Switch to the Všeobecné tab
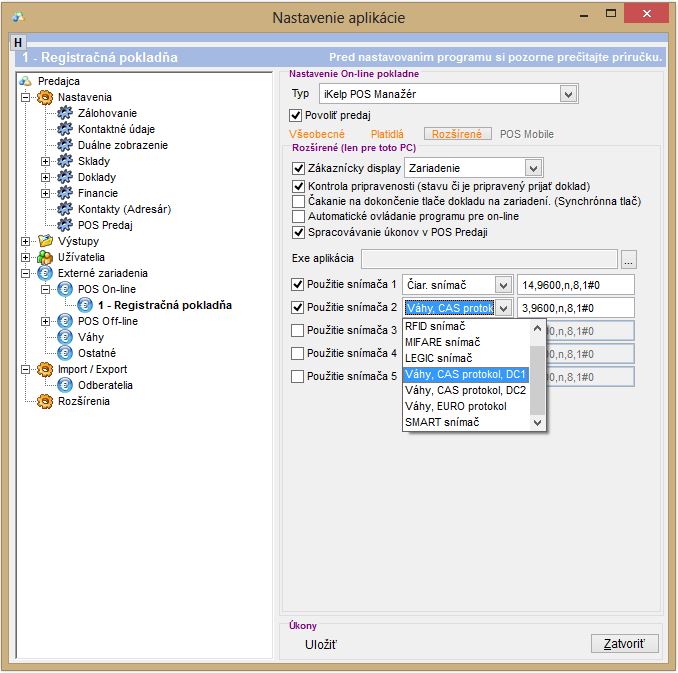 pos(317,133)
